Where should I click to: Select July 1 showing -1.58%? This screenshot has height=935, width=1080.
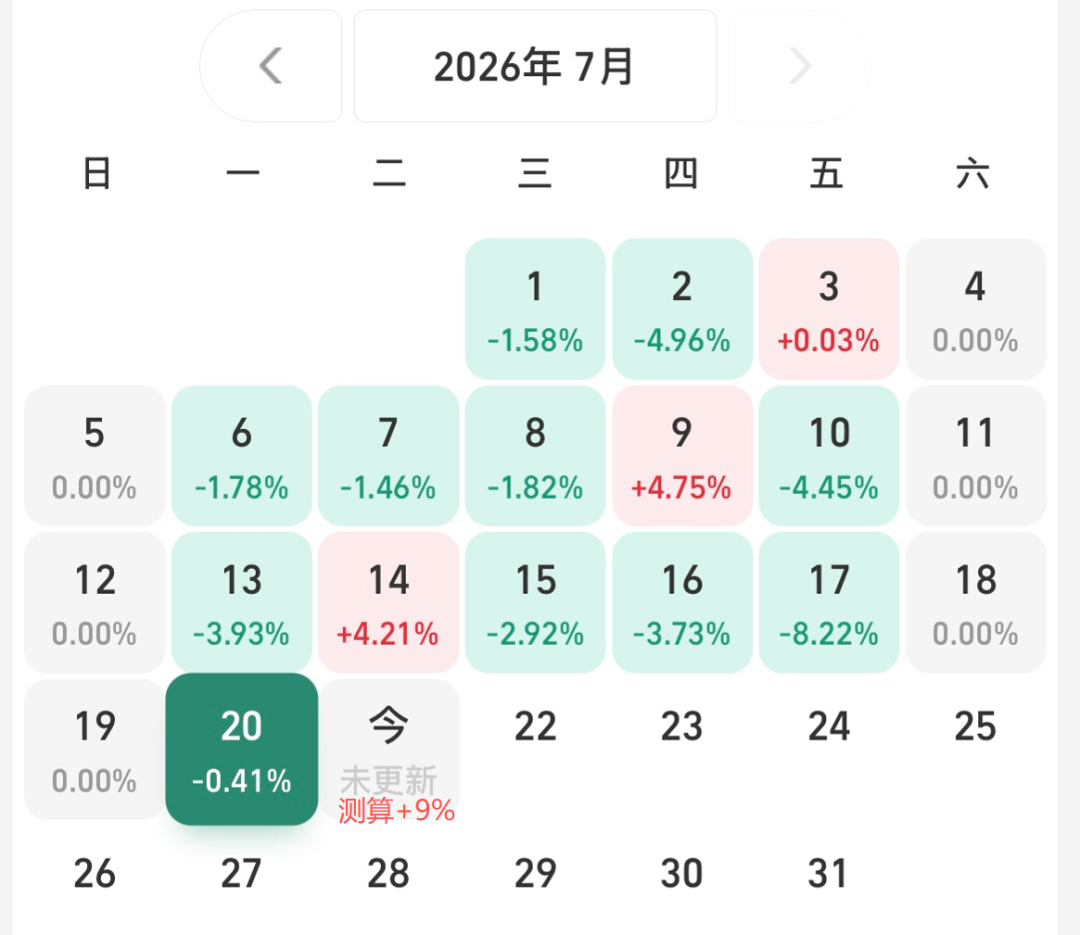pyautogui.click(x=535, y=309)
